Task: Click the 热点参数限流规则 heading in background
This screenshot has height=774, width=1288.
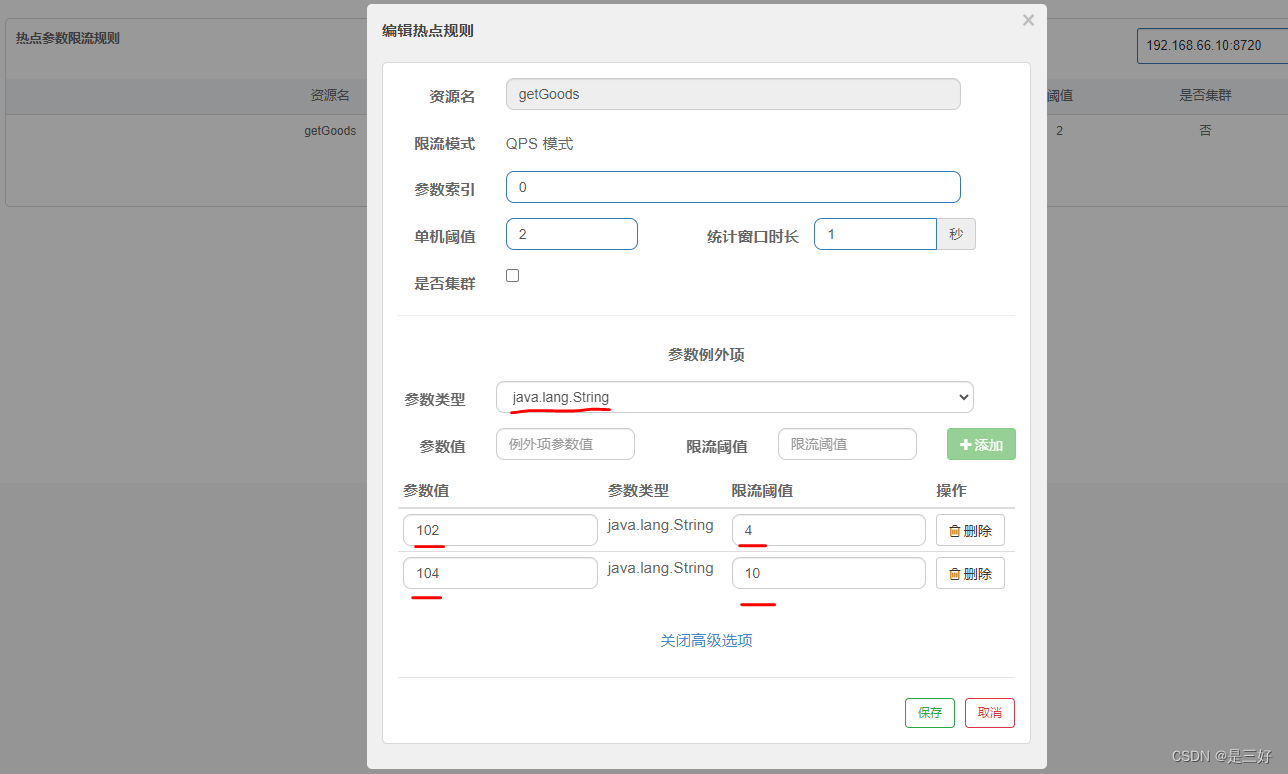Action: coord(68,38)
